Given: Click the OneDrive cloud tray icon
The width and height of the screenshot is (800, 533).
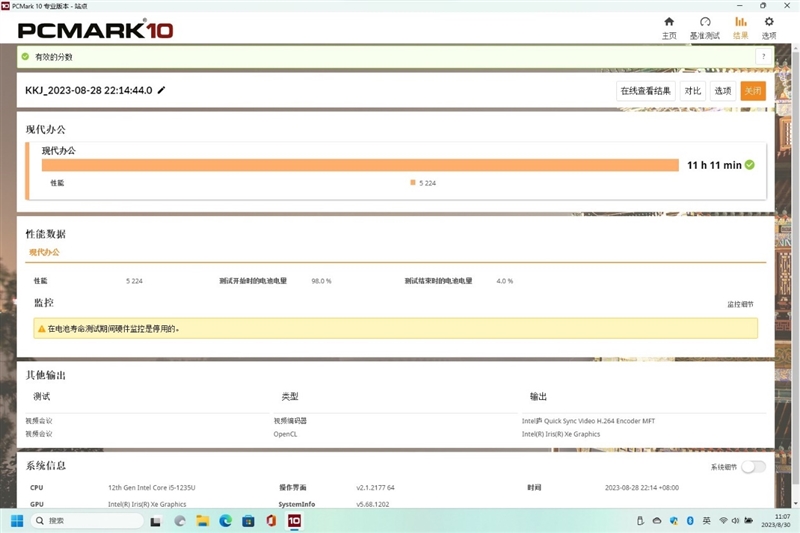Looking at the screenshot, I should pos(657,521).
